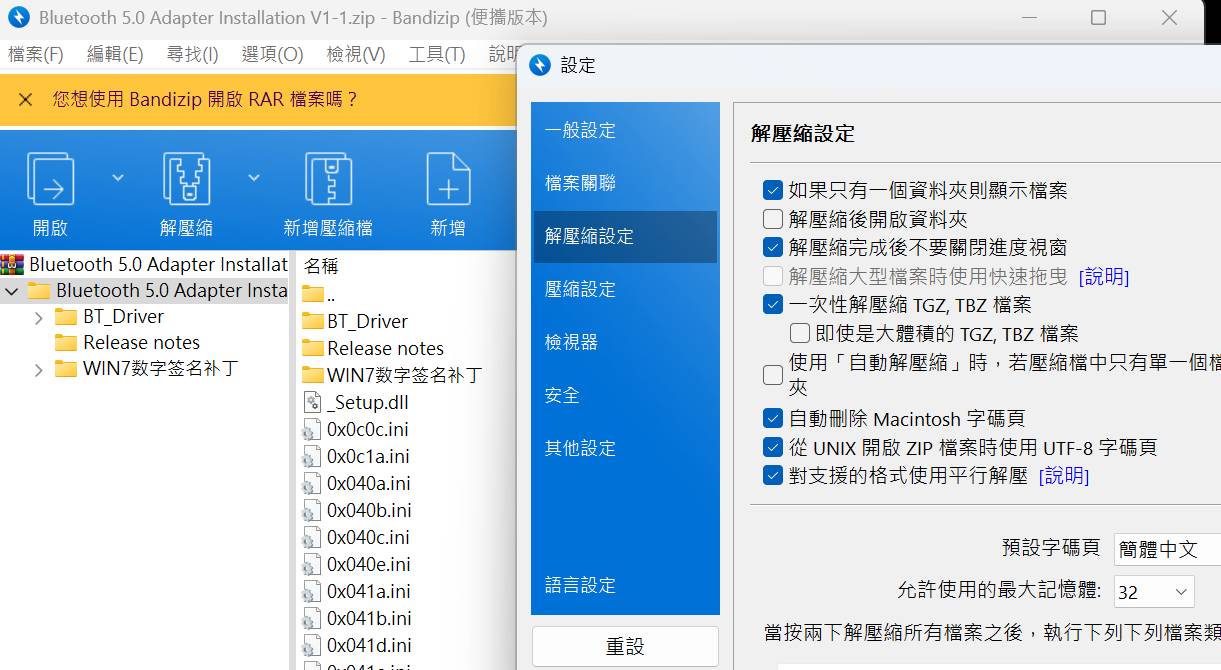This screenshot has width=1221, height=670.
Task: Select the archive root item in the tree
Action: coord(144,264)
